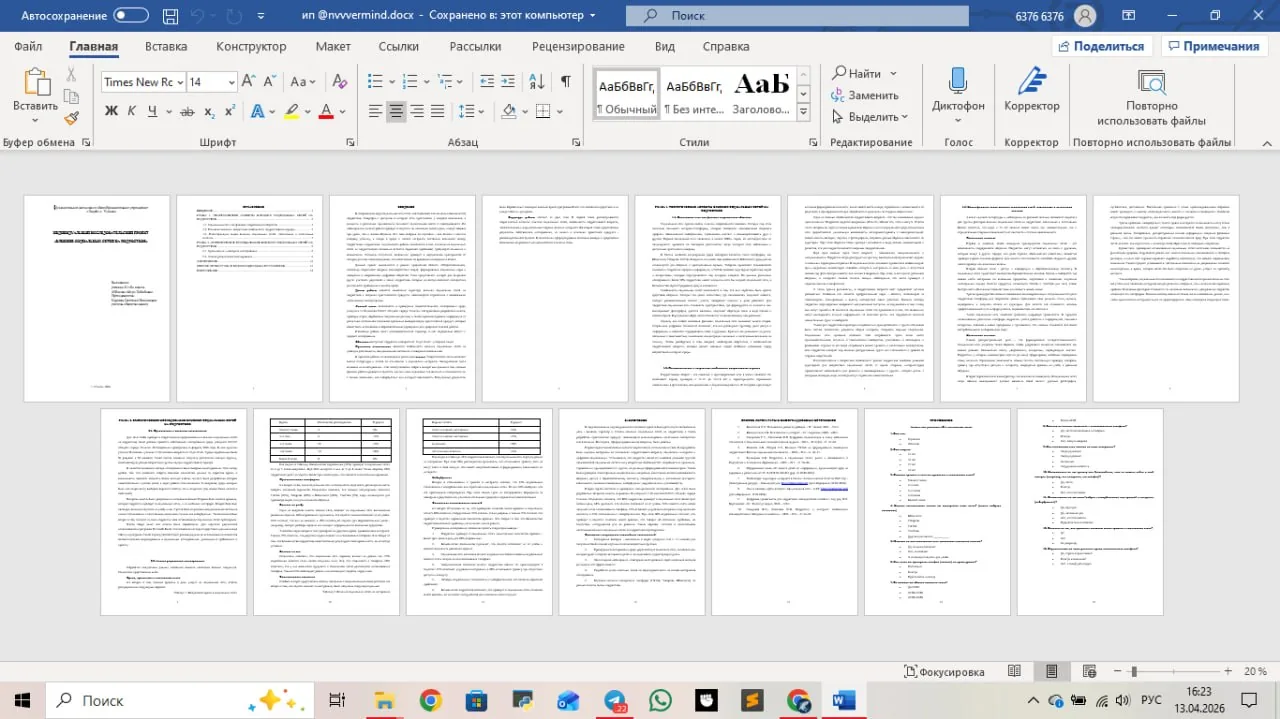Screen dimensions: 1280x719
Task: Toggle the paragraph marks (¶) icon
Action: click(565, 81)
